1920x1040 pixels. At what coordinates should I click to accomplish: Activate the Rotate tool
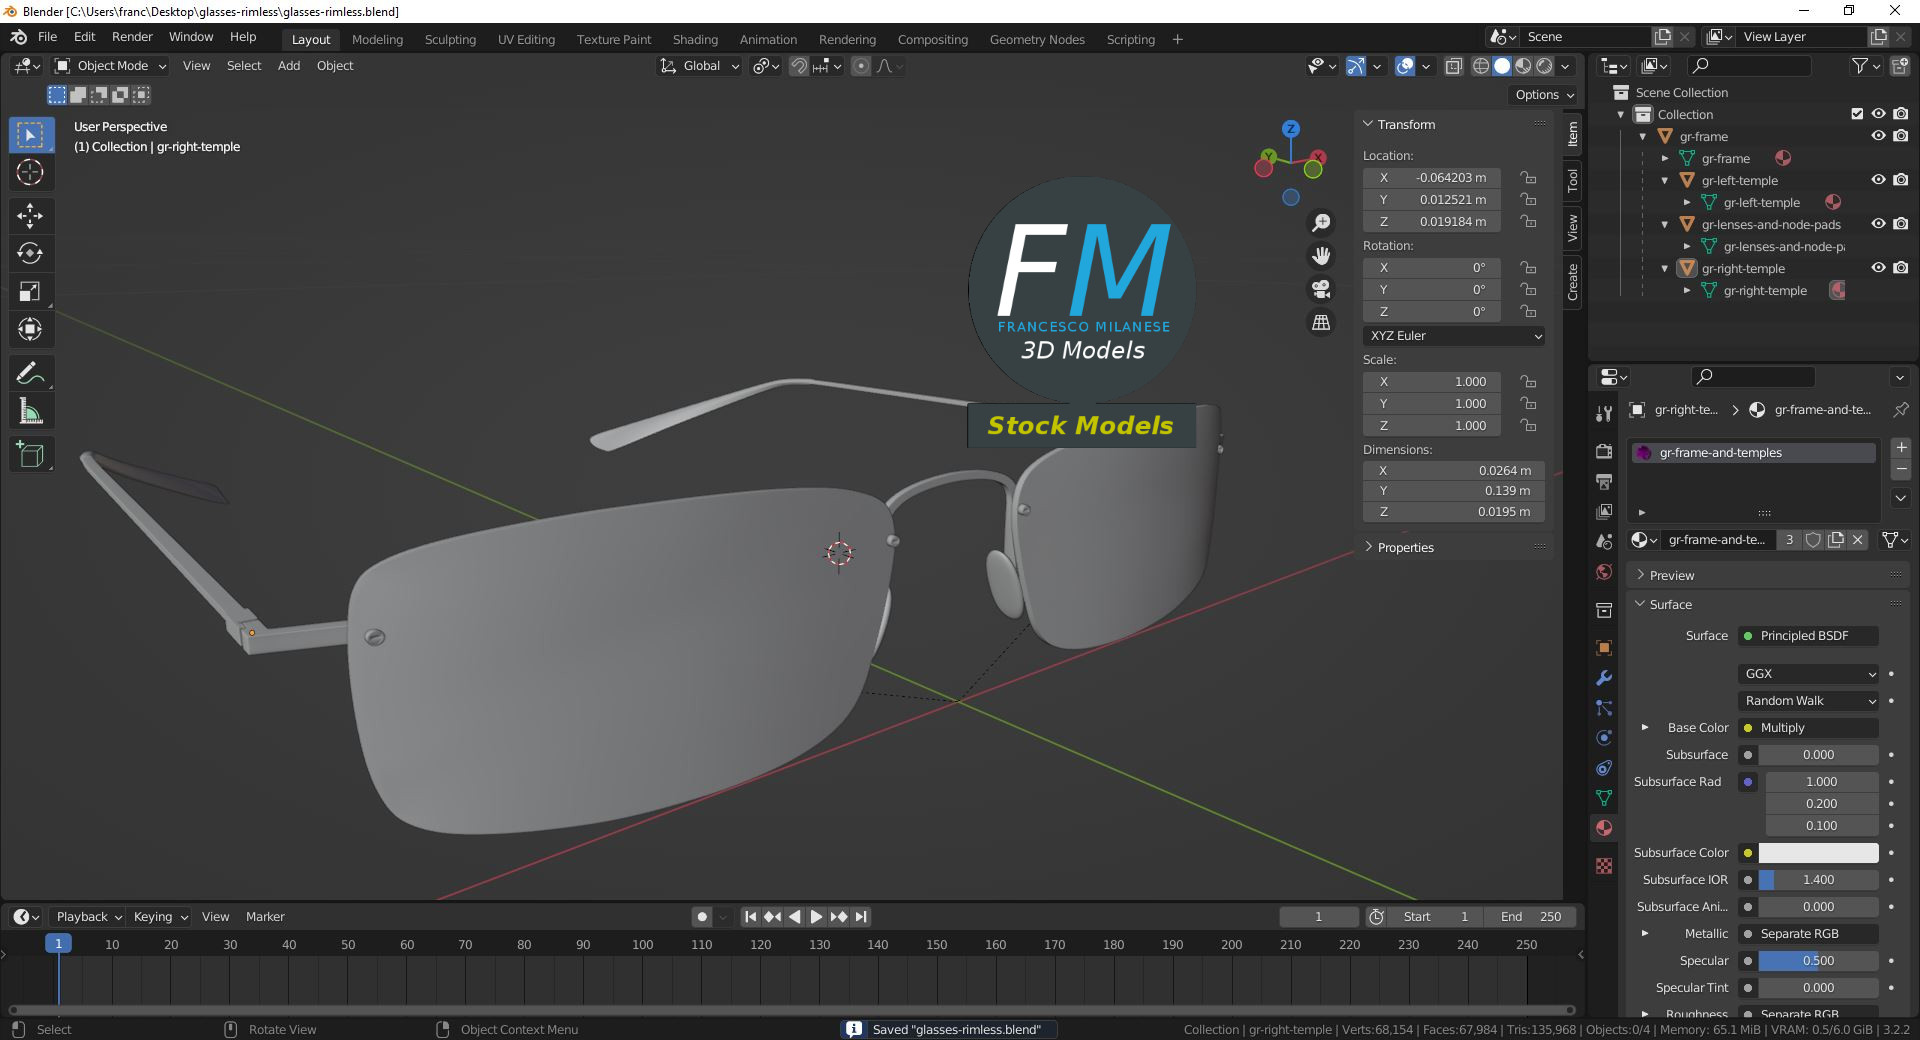pos(30,253)
